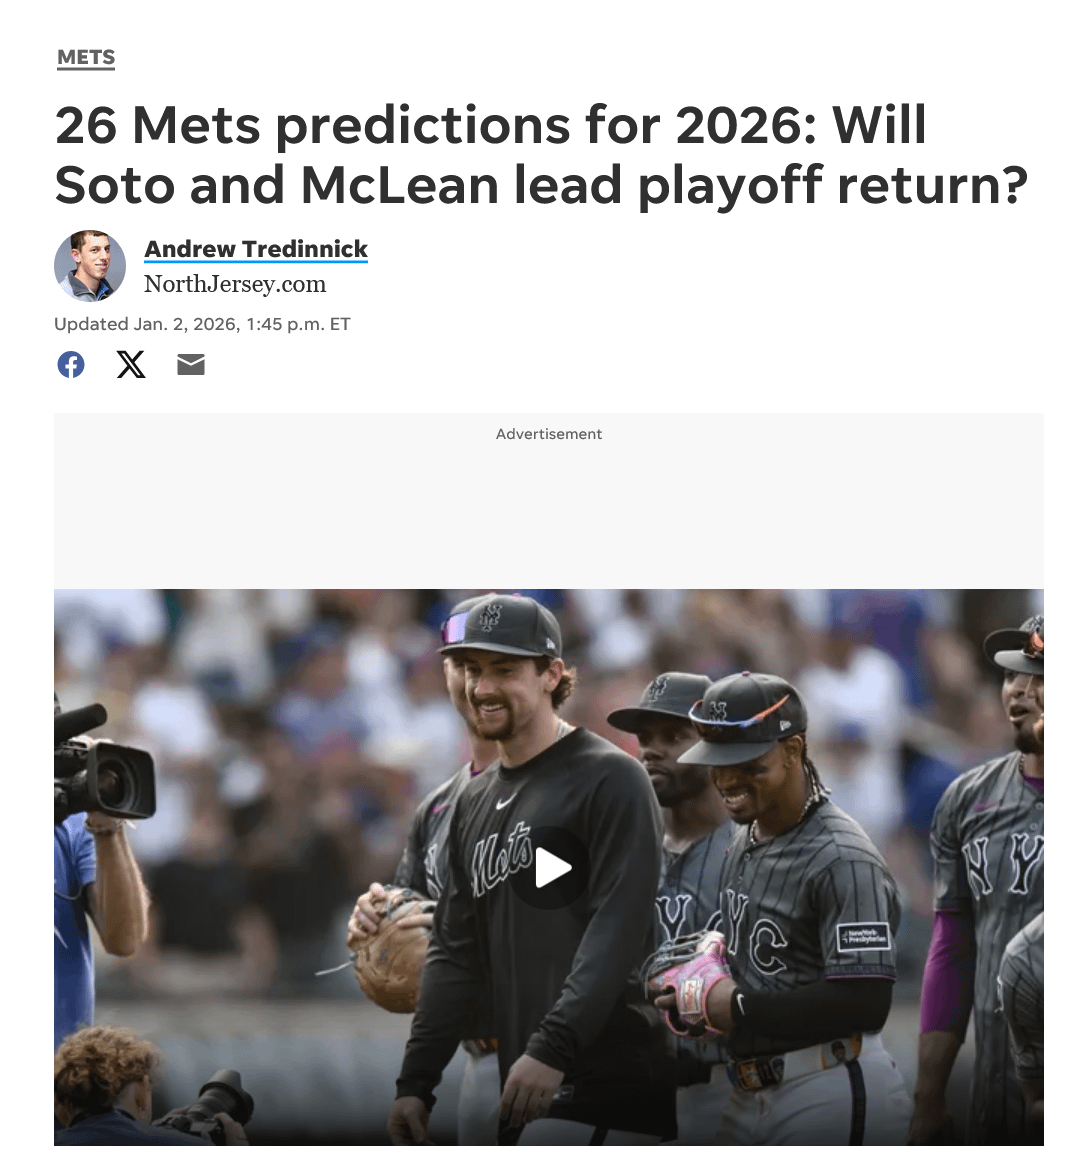Click the NorthJersey.com publication name
Screen dimensions: 1072x1157
pyautogui.click(x=235, y=284)
